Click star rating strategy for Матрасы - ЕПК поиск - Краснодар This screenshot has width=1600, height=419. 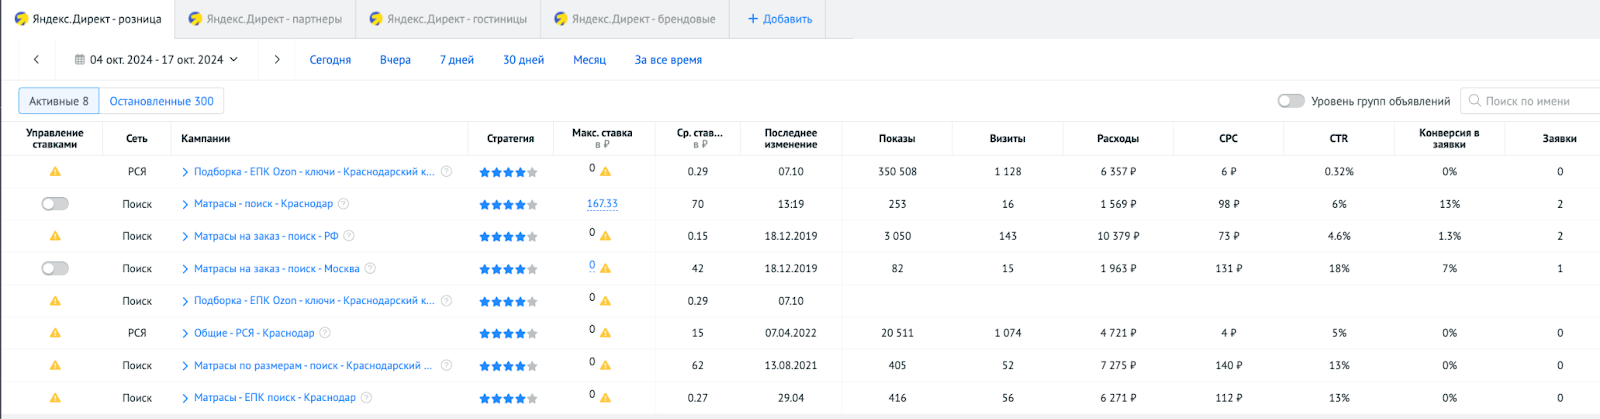coord(509,399)
